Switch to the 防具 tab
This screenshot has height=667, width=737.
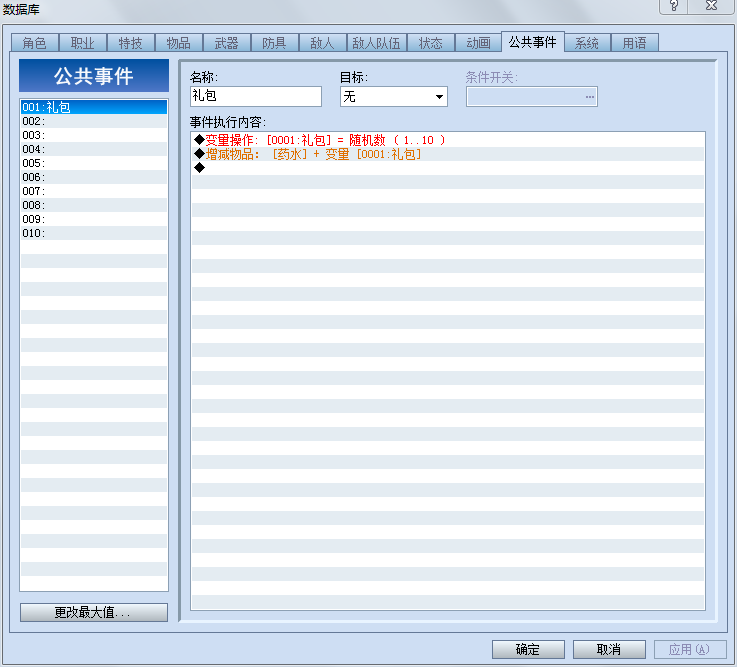point(274,43)
